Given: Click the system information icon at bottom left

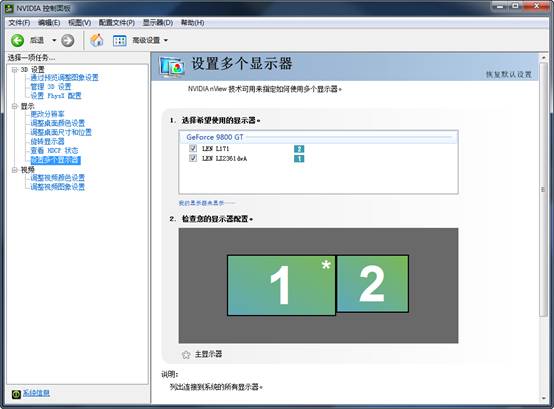Looking at the screenshot, I should [x=16, y=394].
